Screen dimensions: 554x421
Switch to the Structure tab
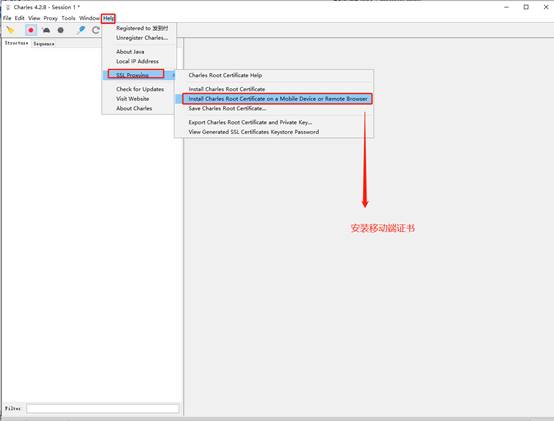pos(16,43)
